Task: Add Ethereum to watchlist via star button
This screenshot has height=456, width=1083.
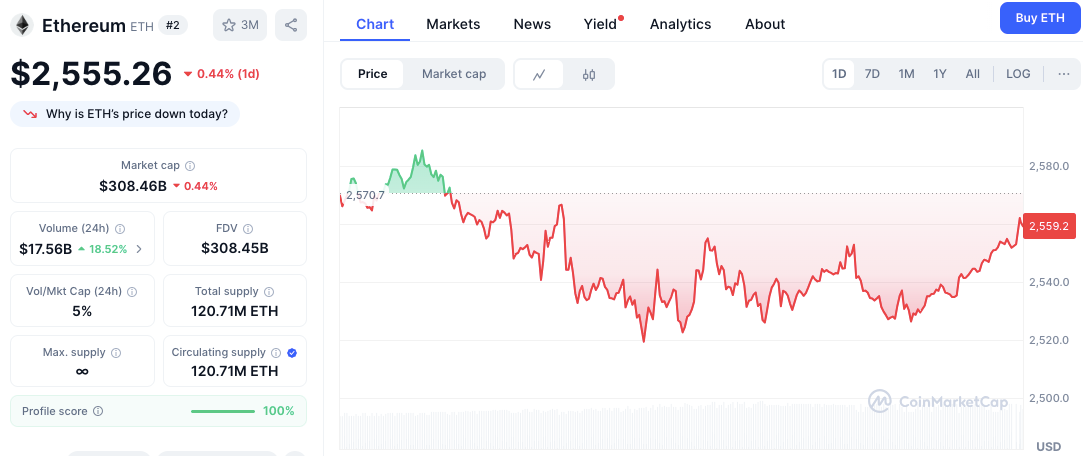Action: click(240, 26)
